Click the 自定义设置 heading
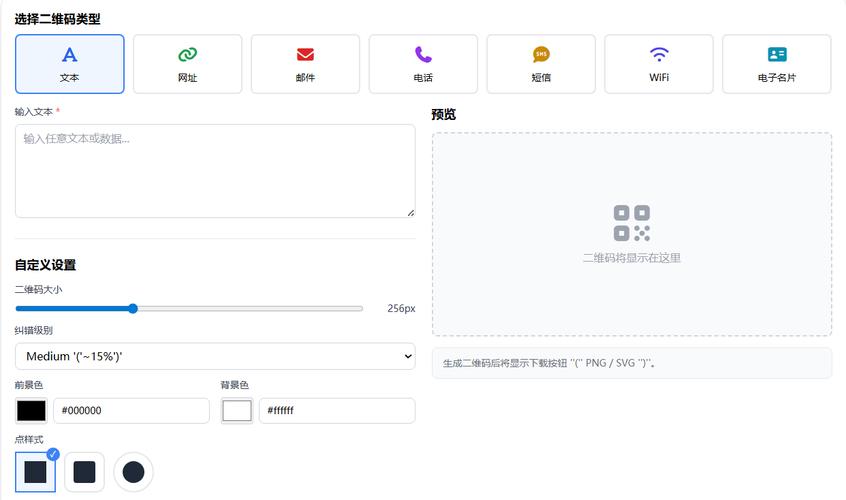The image size is (846, 500). (45, 265)
